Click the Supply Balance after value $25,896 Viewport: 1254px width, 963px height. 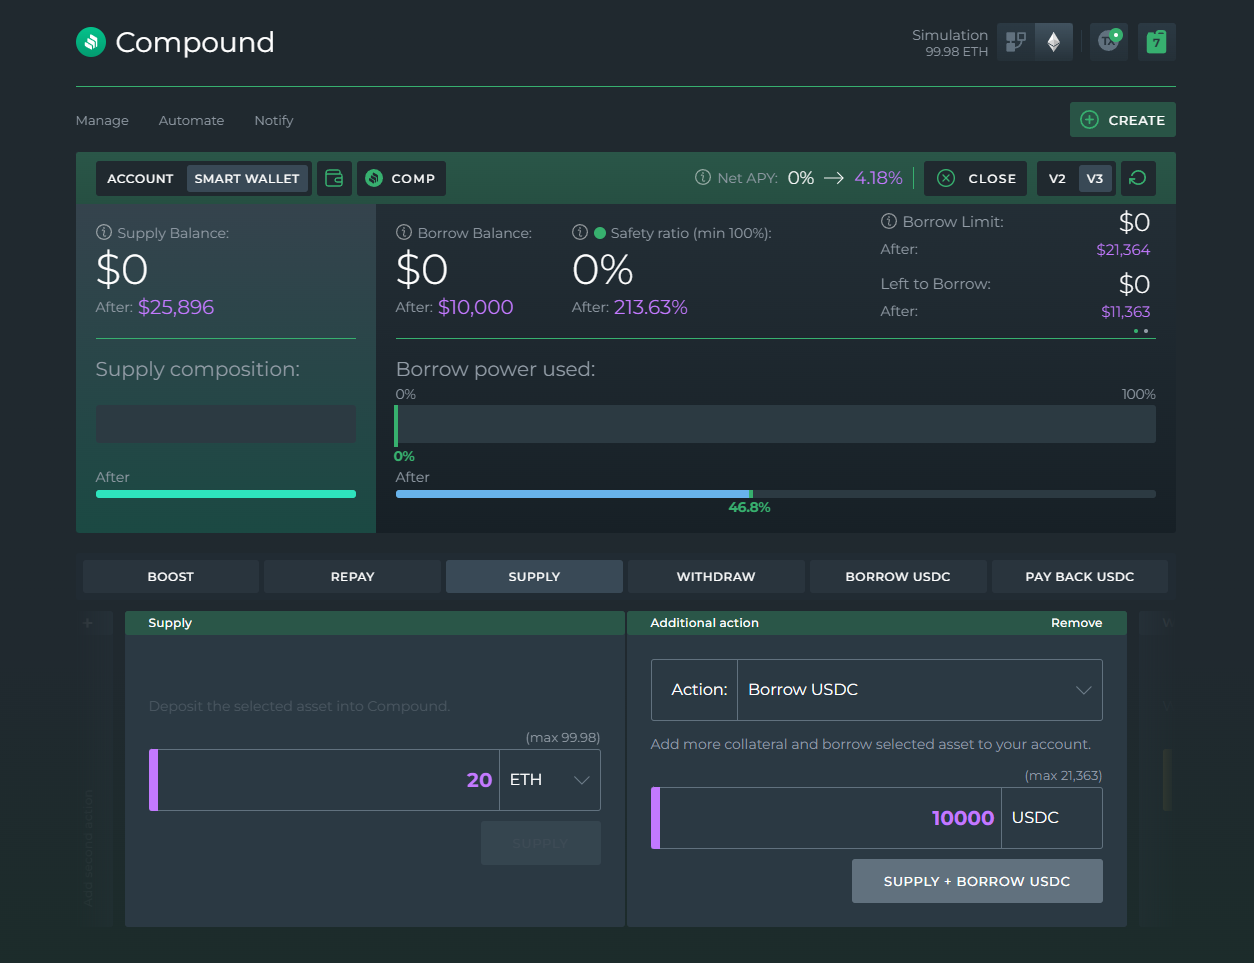(x=176, y=307)
